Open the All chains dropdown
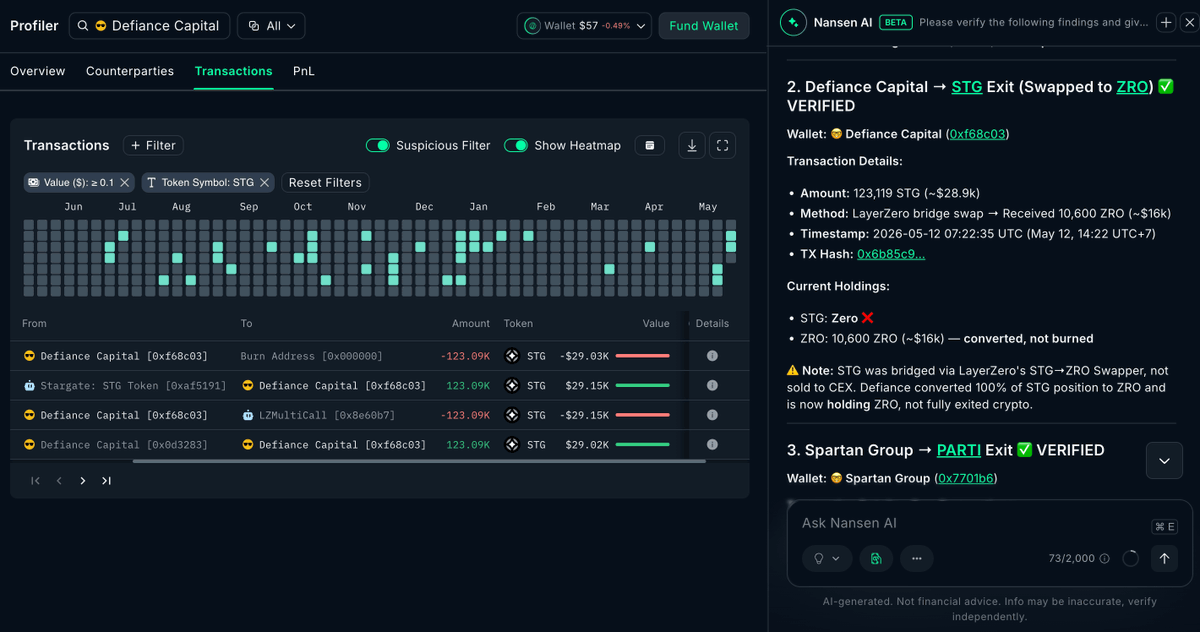Viewport: 1200px width, 632px height. pyautogui.click(x=271, y=26)
